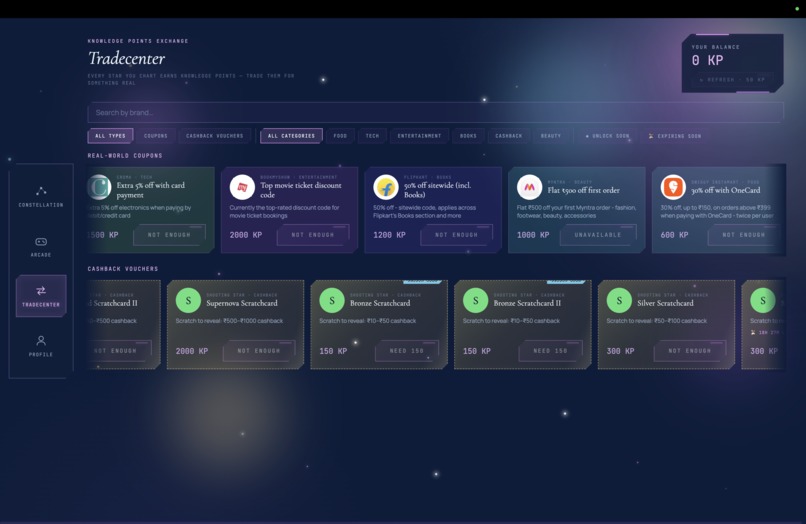Filter by Entertainment category
The width and height of the screenshot is (806, 524).
(419, 136)
